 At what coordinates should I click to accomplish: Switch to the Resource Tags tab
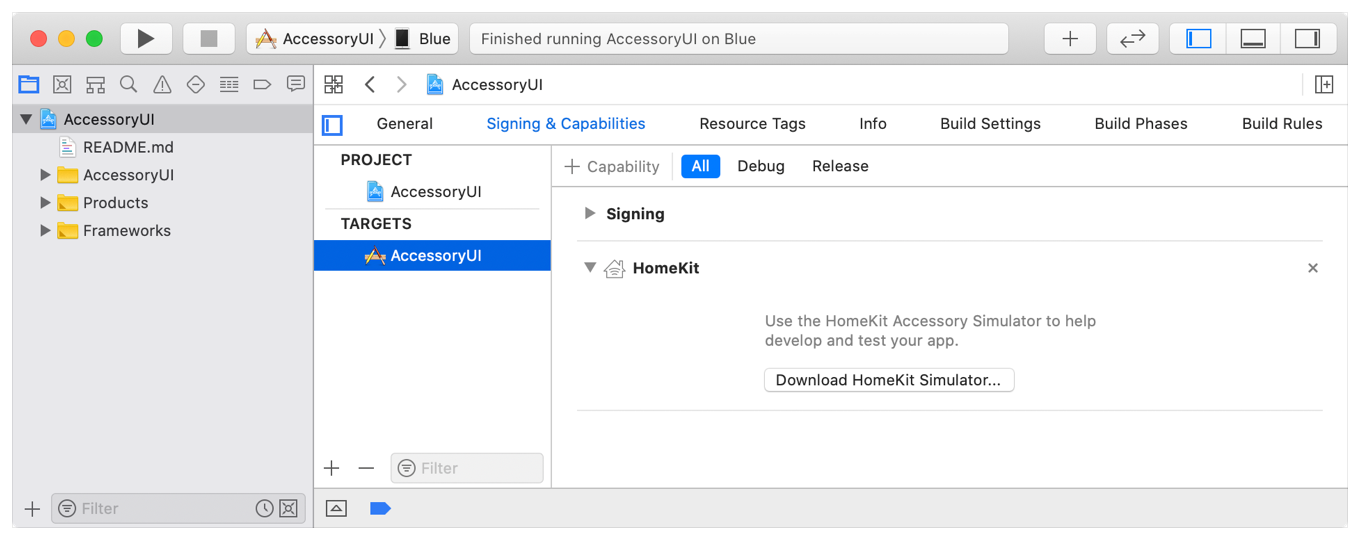[x=752, y=124]
